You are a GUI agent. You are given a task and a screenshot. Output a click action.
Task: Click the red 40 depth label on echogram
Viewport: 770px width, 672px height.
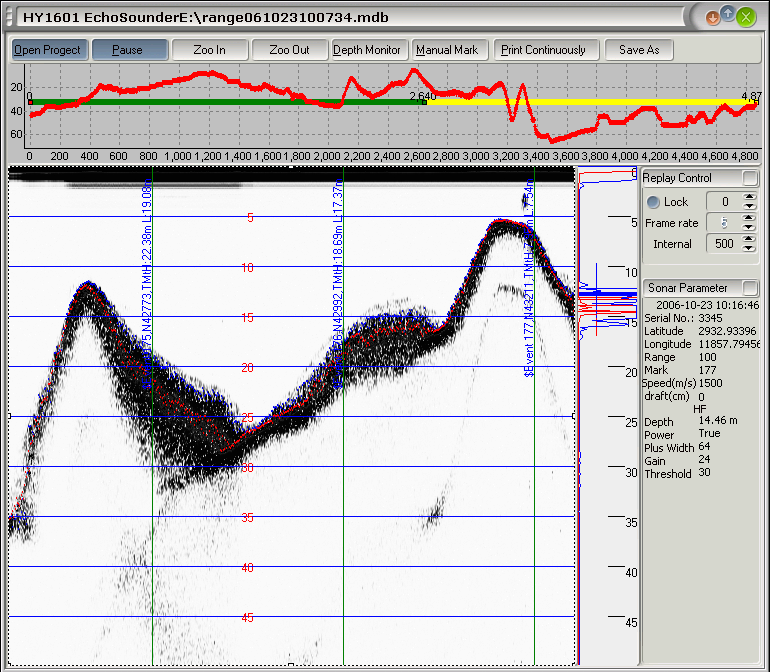[x=248, y=568]
